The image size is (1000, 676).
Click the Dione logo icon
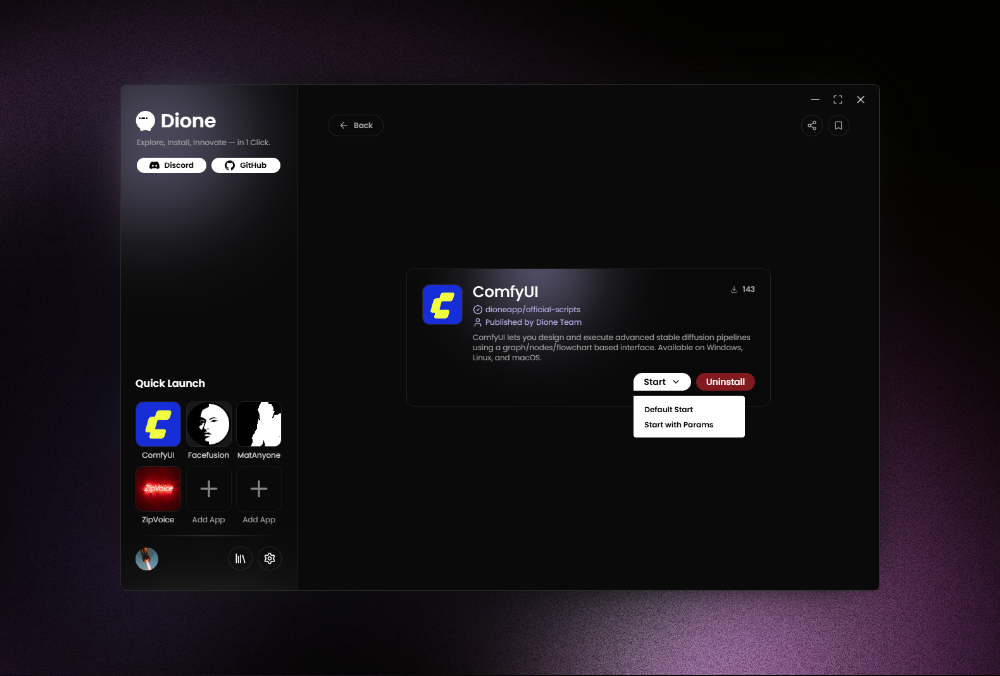145,121
